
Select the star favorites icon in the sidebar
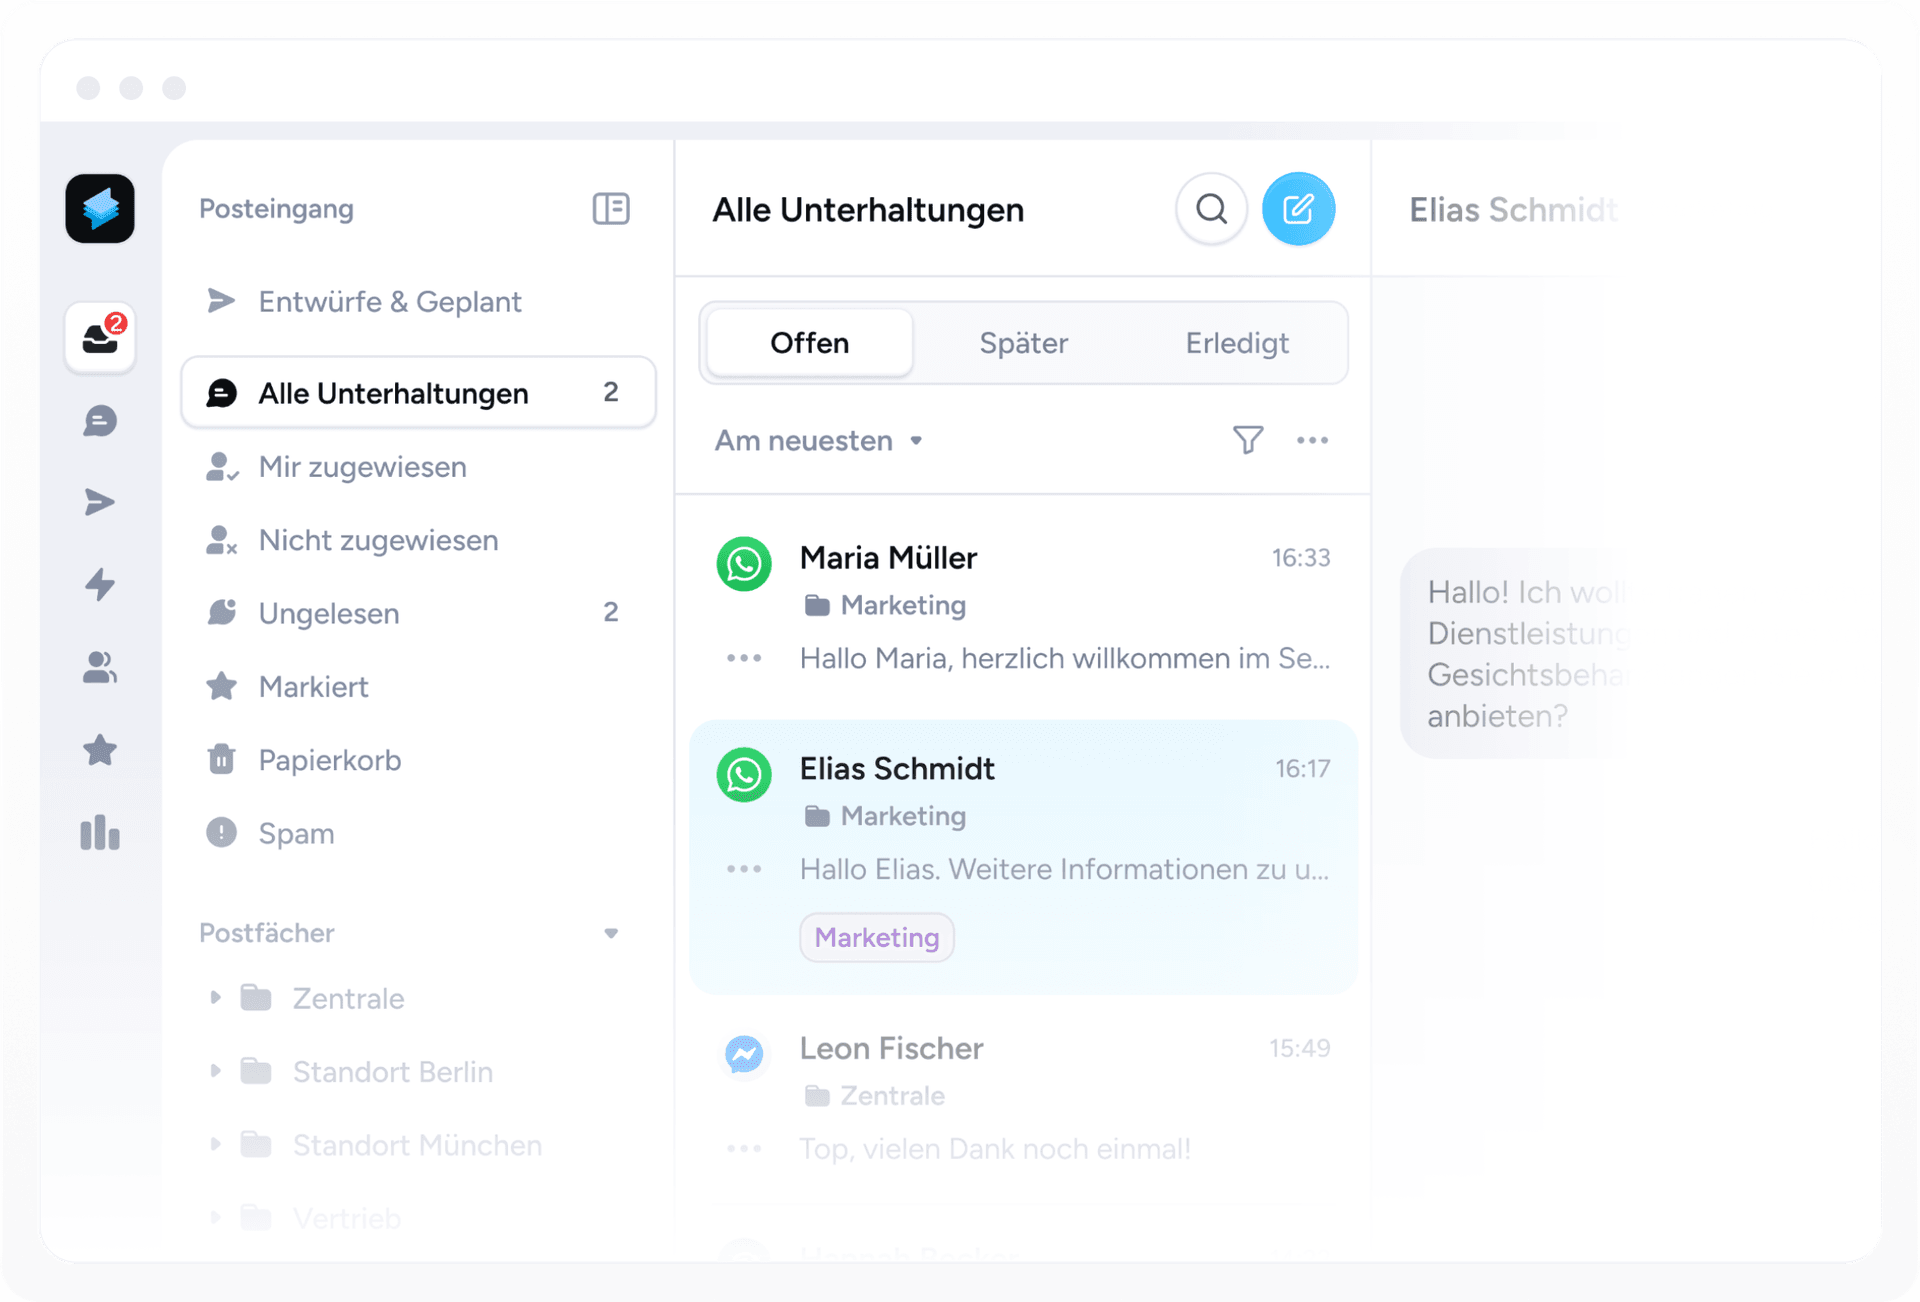pos(100,751)
